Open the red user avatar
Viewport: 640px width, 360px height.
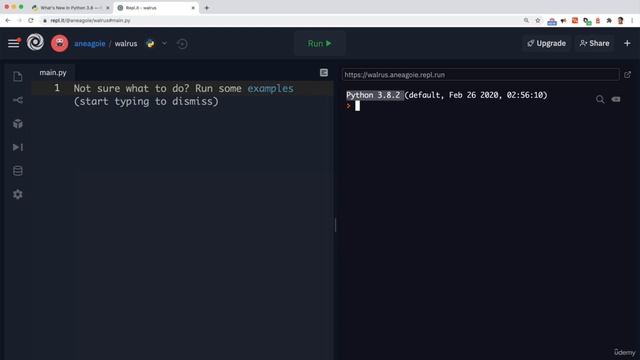60,43
